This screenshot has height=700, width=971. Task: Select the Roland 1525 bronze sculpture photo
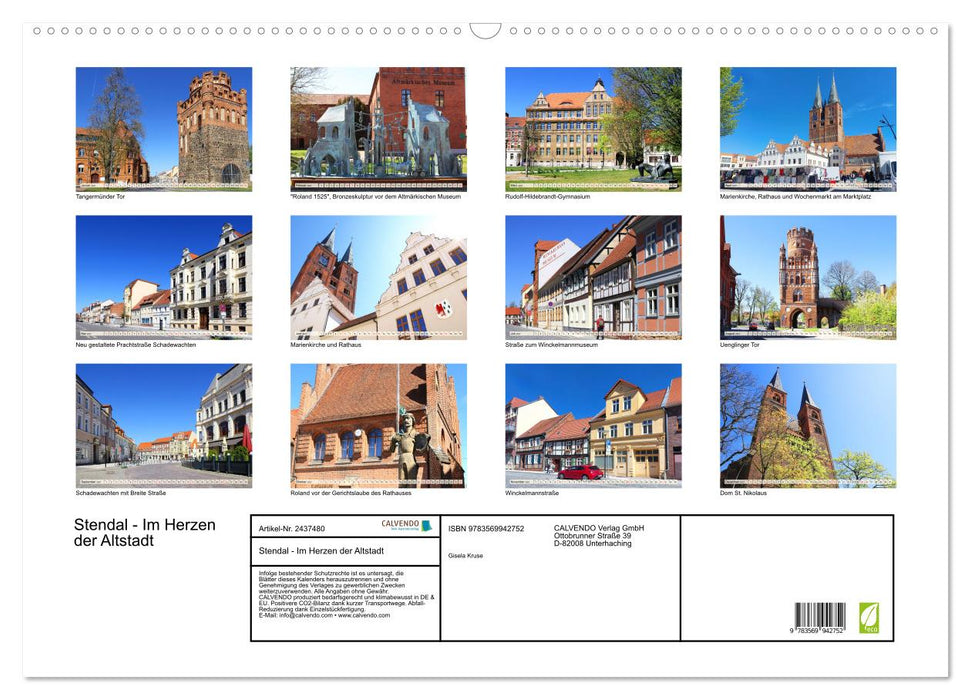(x=378, y=129)
